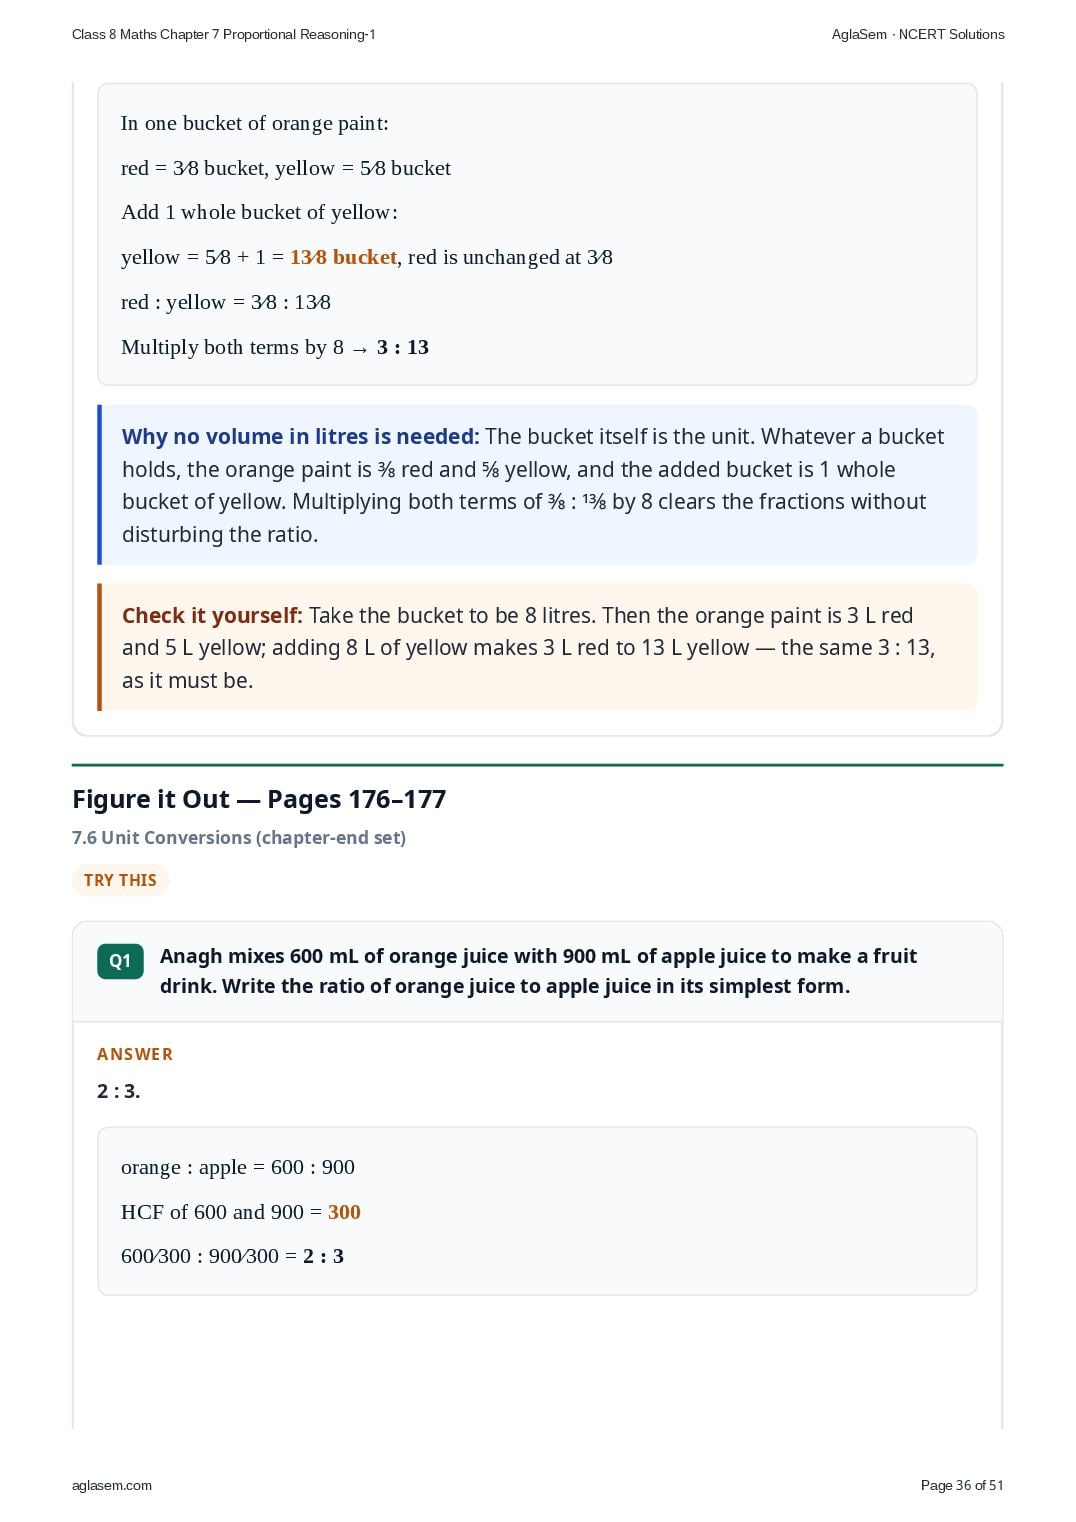Click the 2 : 3. answer text
Viewport: 1076px width, 1522px height.
[x=118, y=1091]
